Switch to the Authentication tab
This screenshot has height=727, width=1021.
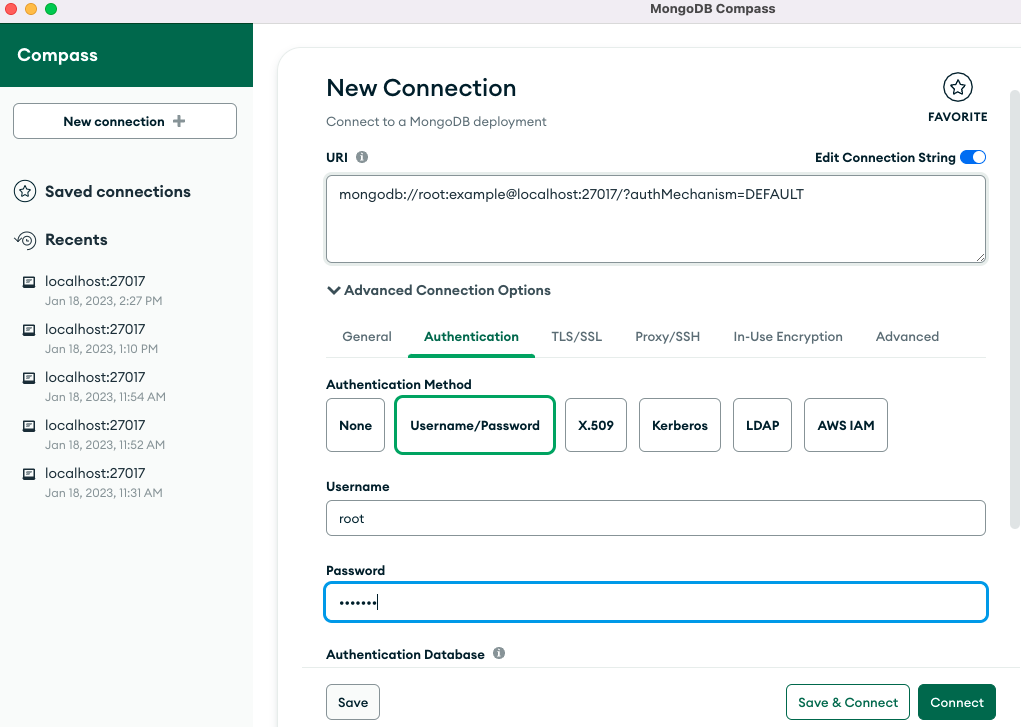pos(471,337)
